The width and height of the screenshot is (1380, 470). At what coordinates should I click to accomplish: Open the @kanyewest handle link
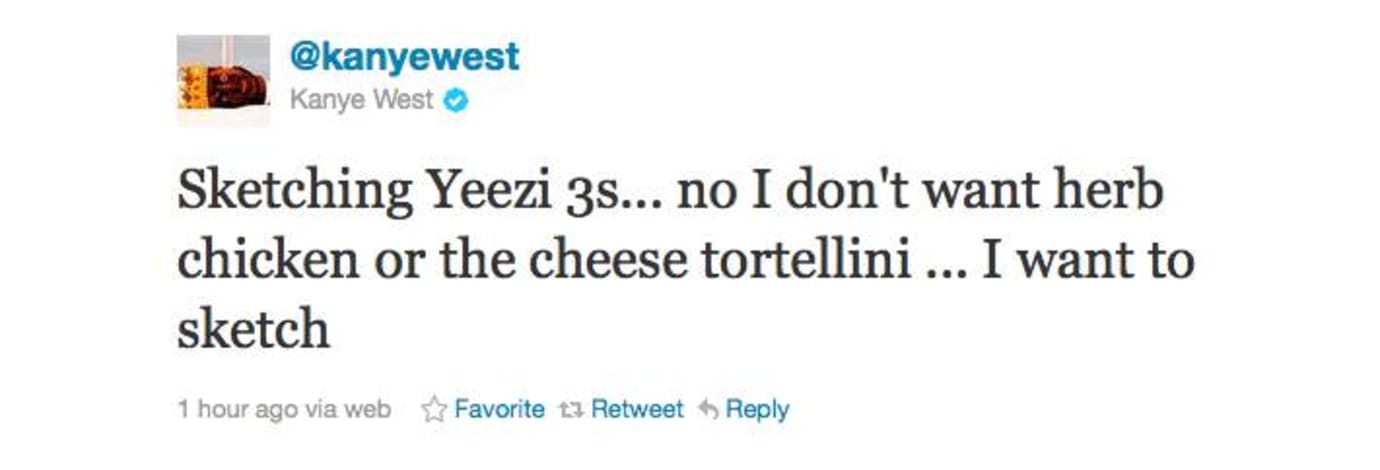pos(404,56)
